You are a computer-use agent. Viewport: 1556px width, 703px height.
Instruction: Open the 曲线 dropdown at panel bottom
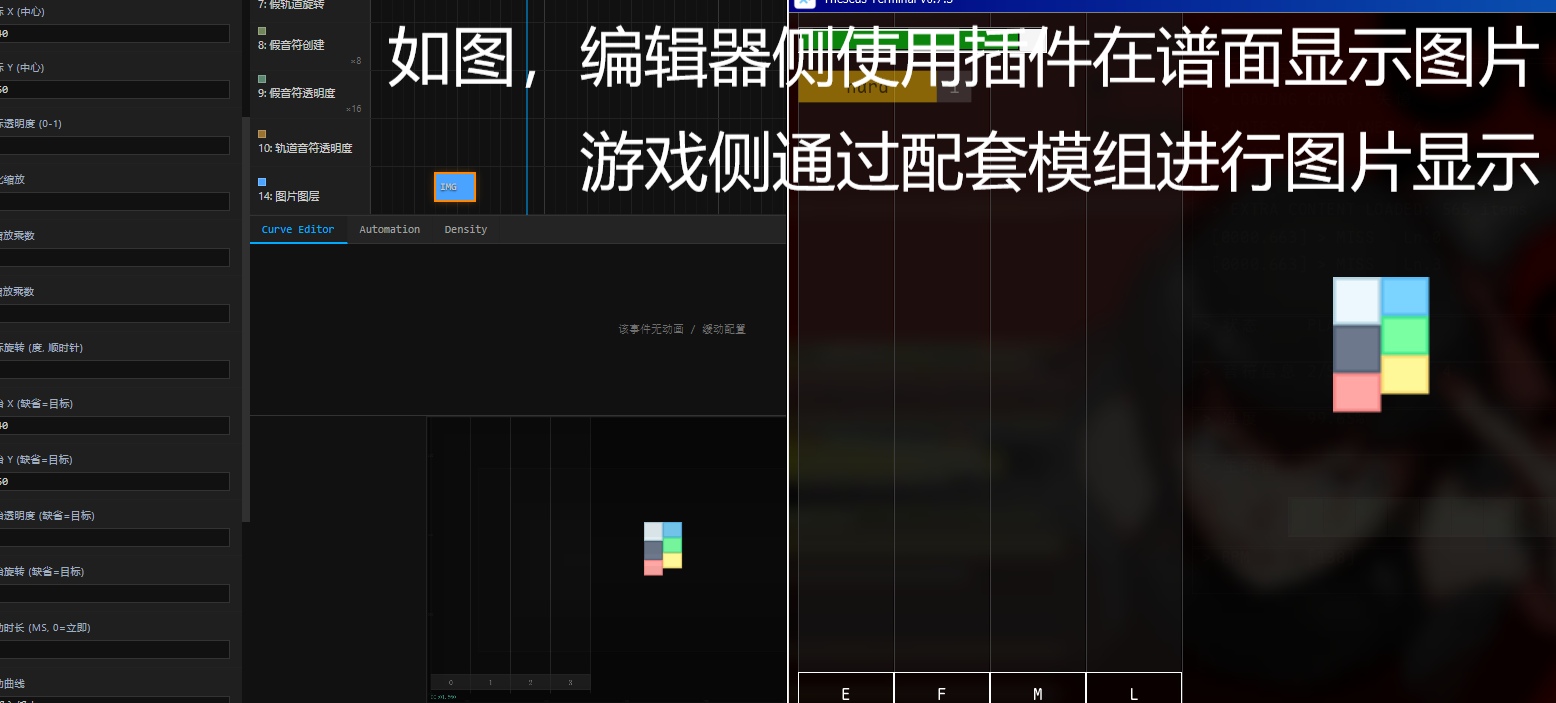point(114,699)
